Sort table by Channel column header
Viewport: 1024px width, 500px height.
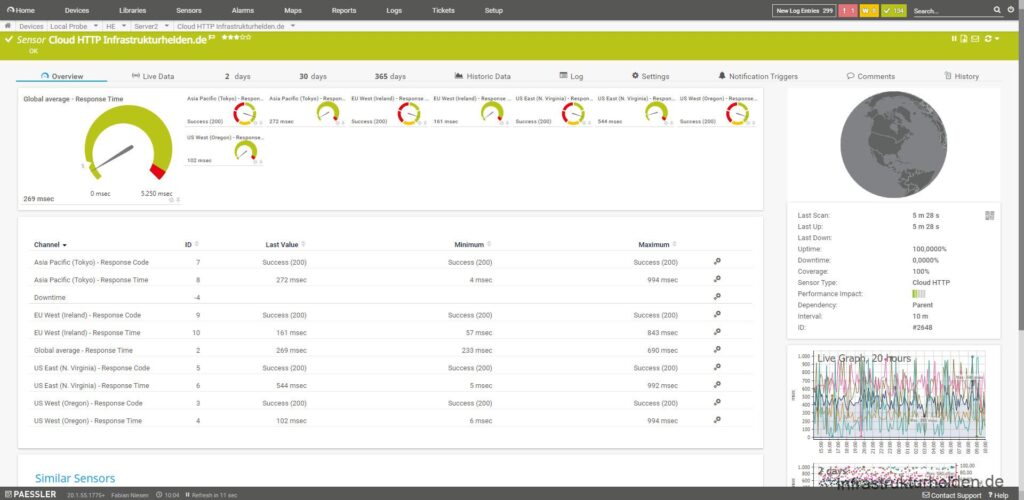50,244
